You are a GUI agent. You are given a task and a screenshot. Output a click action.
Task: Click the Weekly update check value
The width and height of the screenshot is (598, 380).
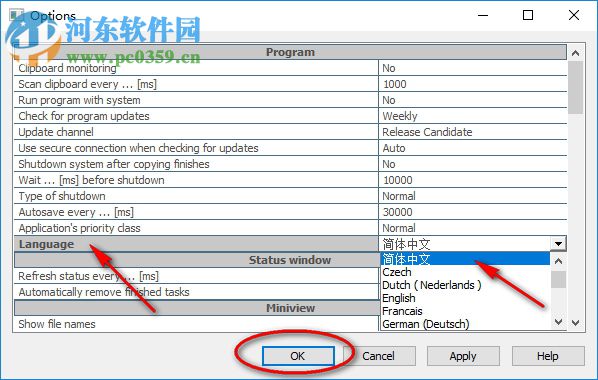pyautogui.click(x=473, y=116)
